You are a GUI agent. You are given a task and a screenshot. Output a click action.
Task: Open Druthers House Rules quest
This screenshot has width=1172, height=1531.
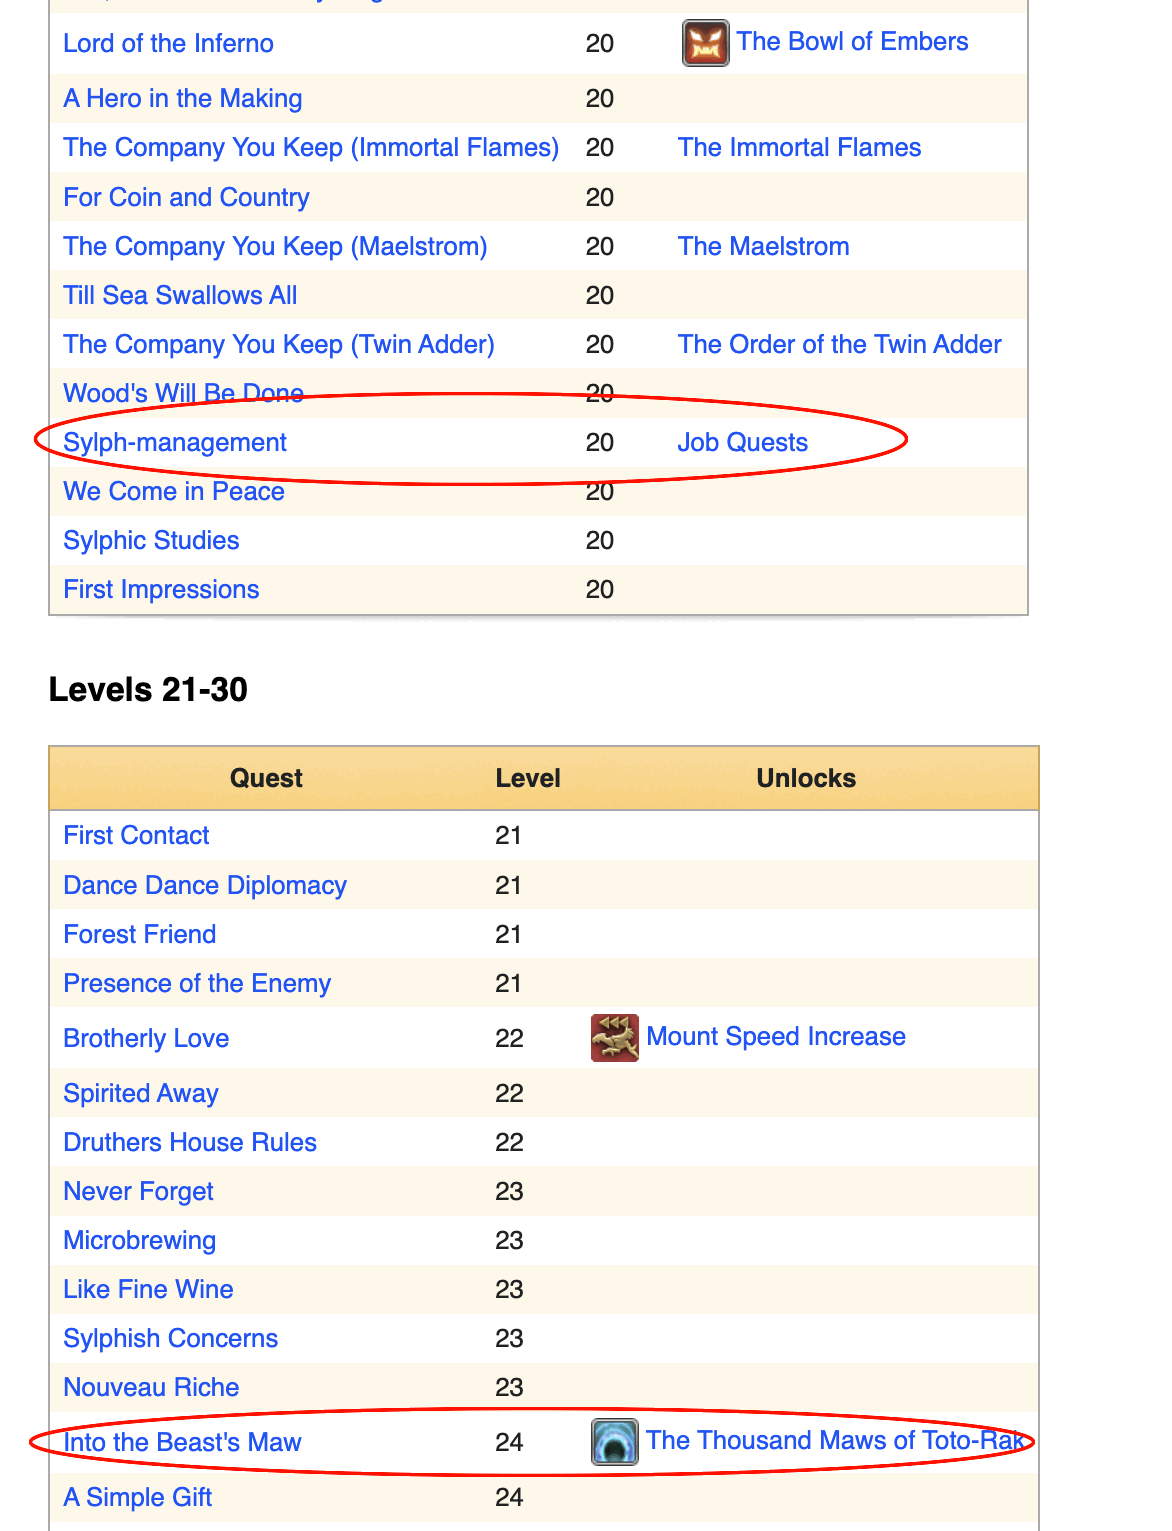(x=190, y=1142)
